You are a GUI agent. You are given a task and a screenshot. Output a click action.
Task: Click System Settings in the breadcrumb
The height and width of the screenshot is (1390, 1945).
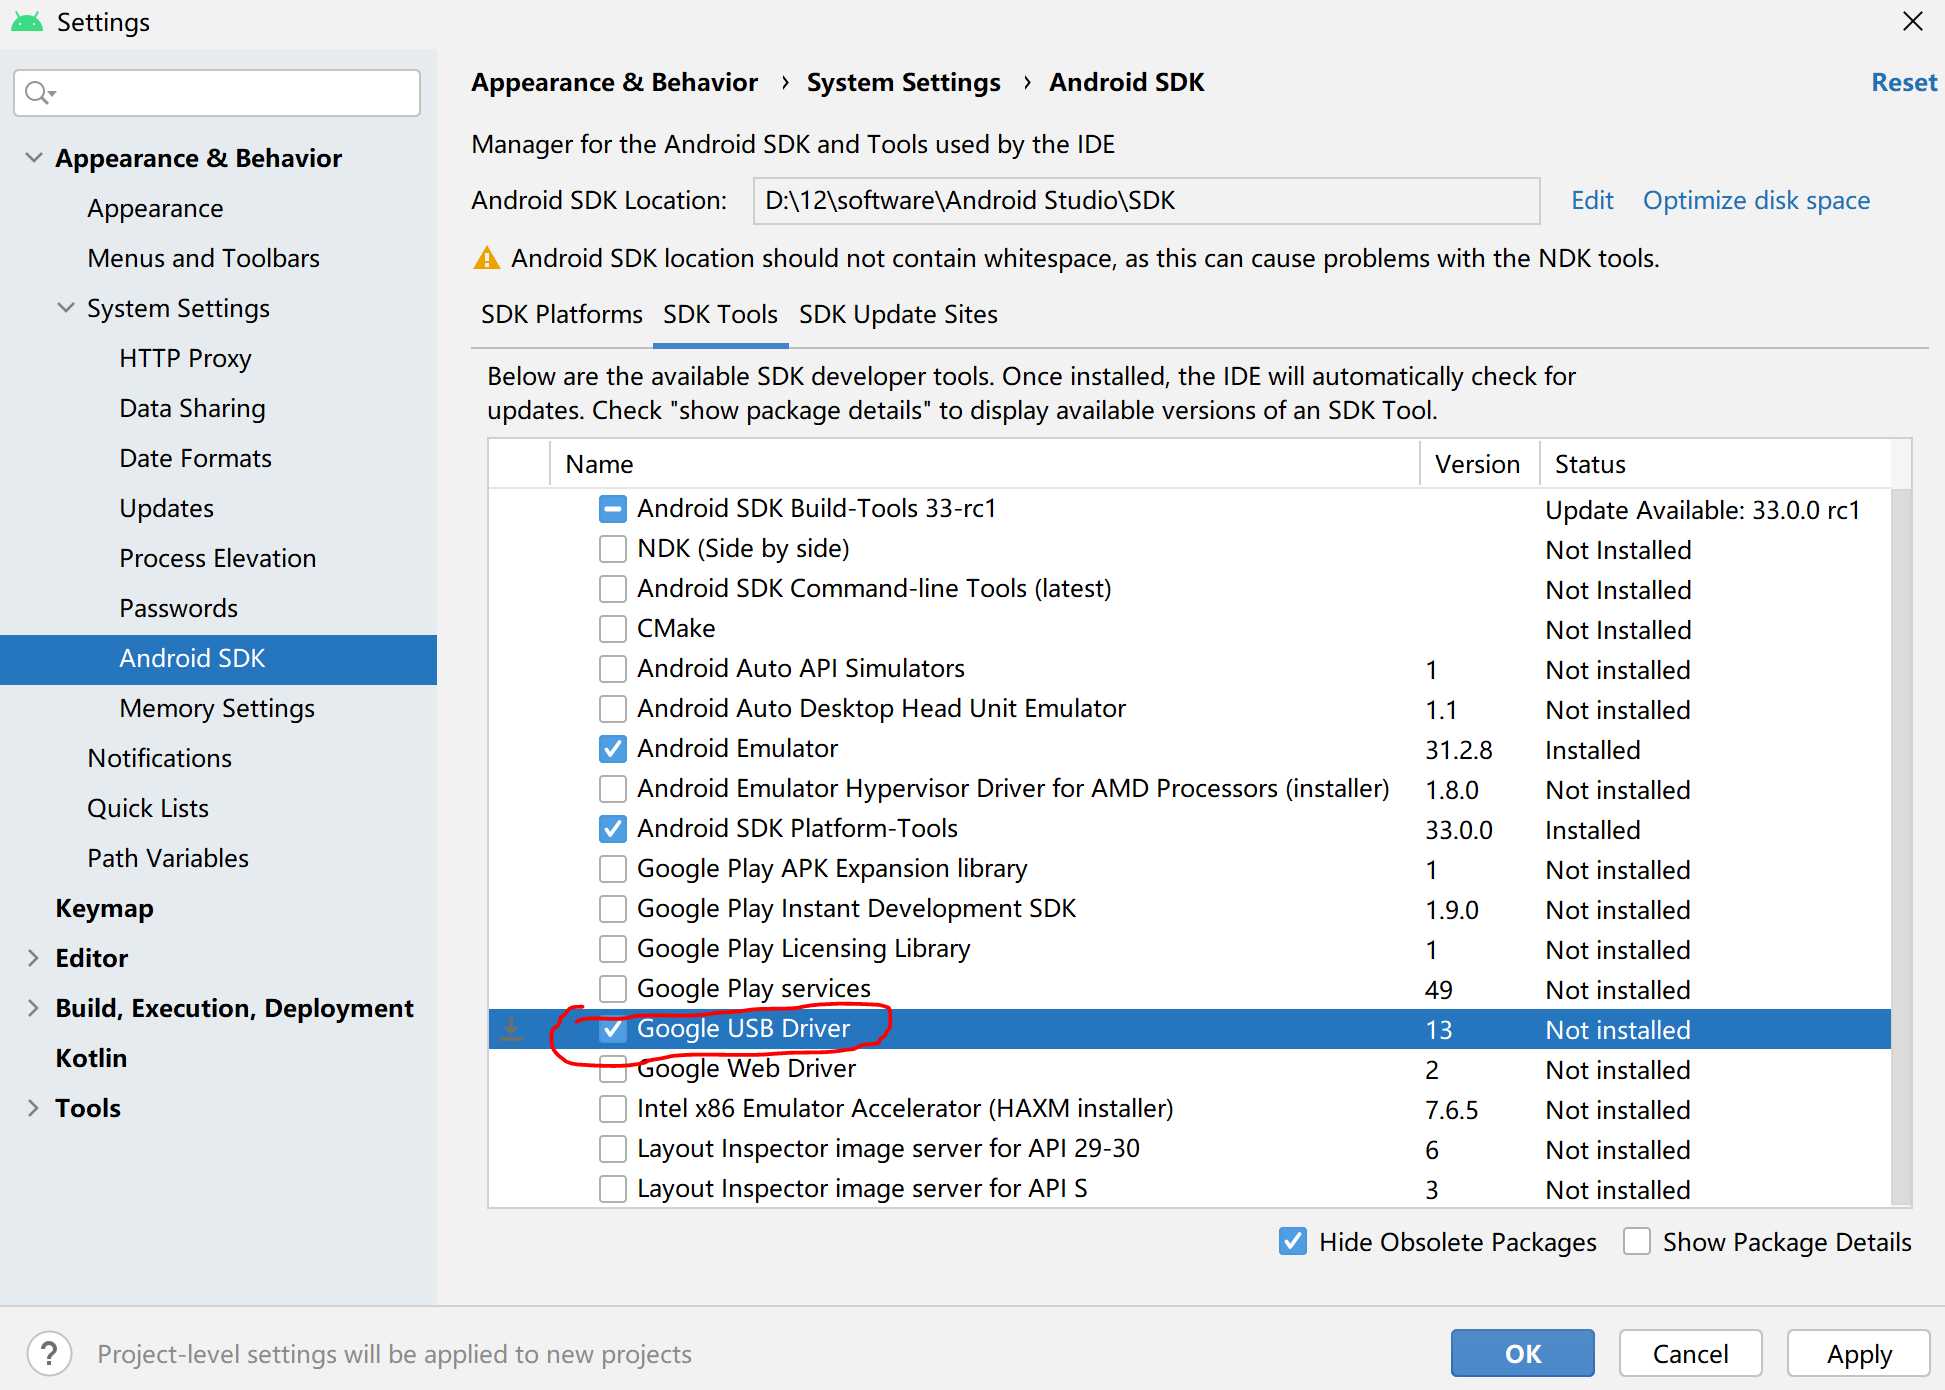[903, 83]
